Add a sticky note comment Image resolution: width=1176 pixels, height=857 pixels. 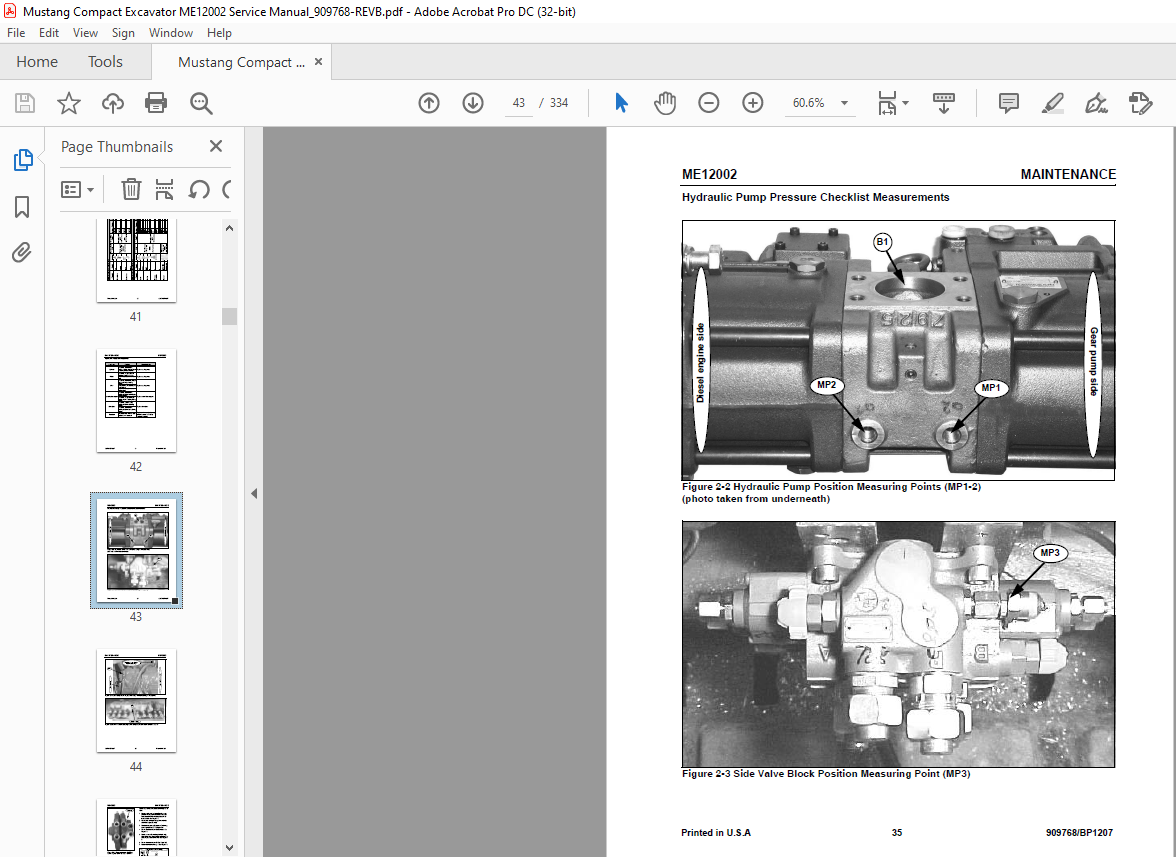1009,103
